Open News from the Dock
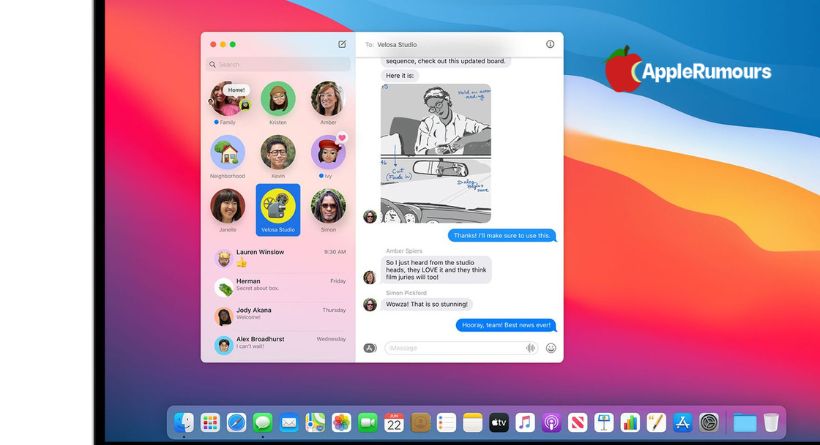 (x=577, y=423)
